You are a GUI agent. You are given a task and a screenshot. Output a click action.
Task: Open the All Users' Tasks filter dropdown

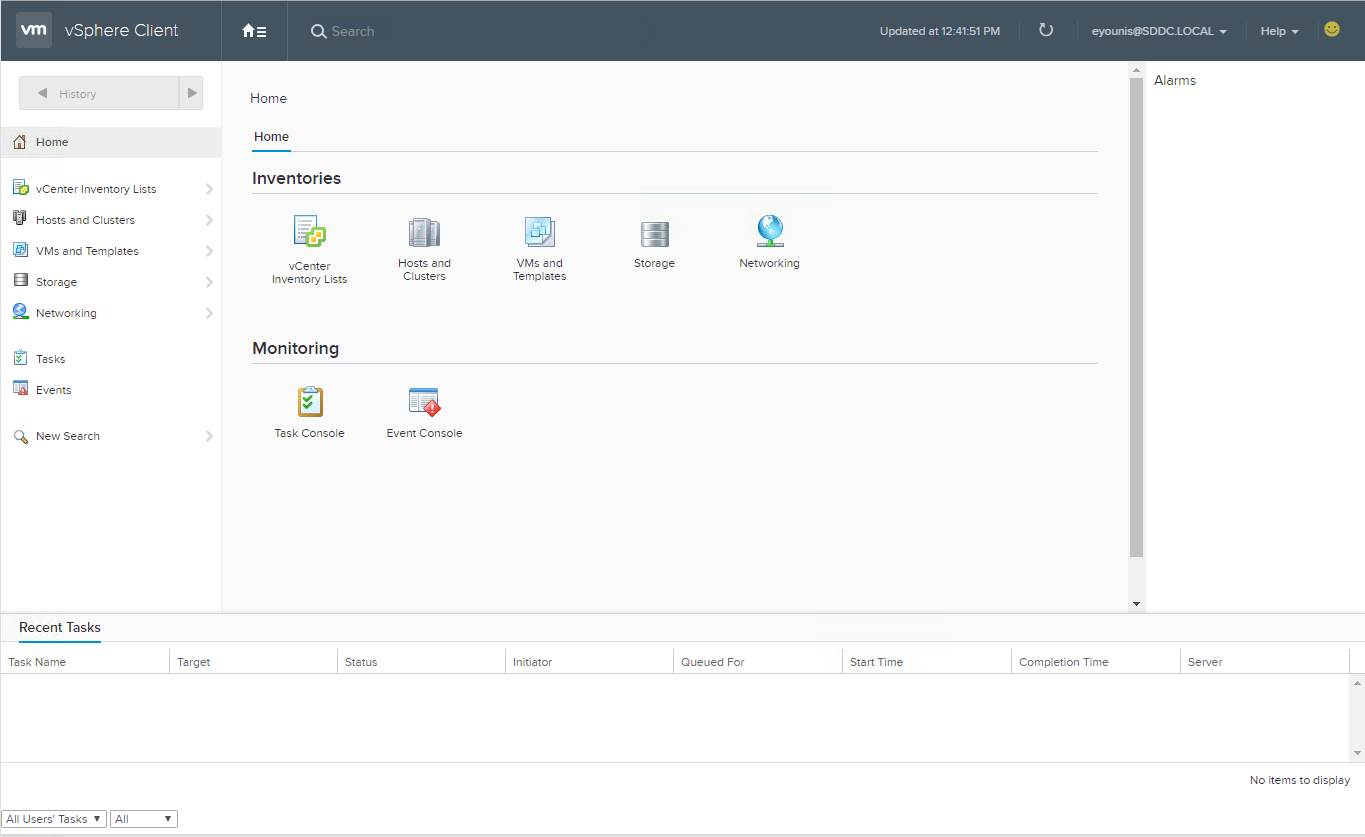[54, 819]
